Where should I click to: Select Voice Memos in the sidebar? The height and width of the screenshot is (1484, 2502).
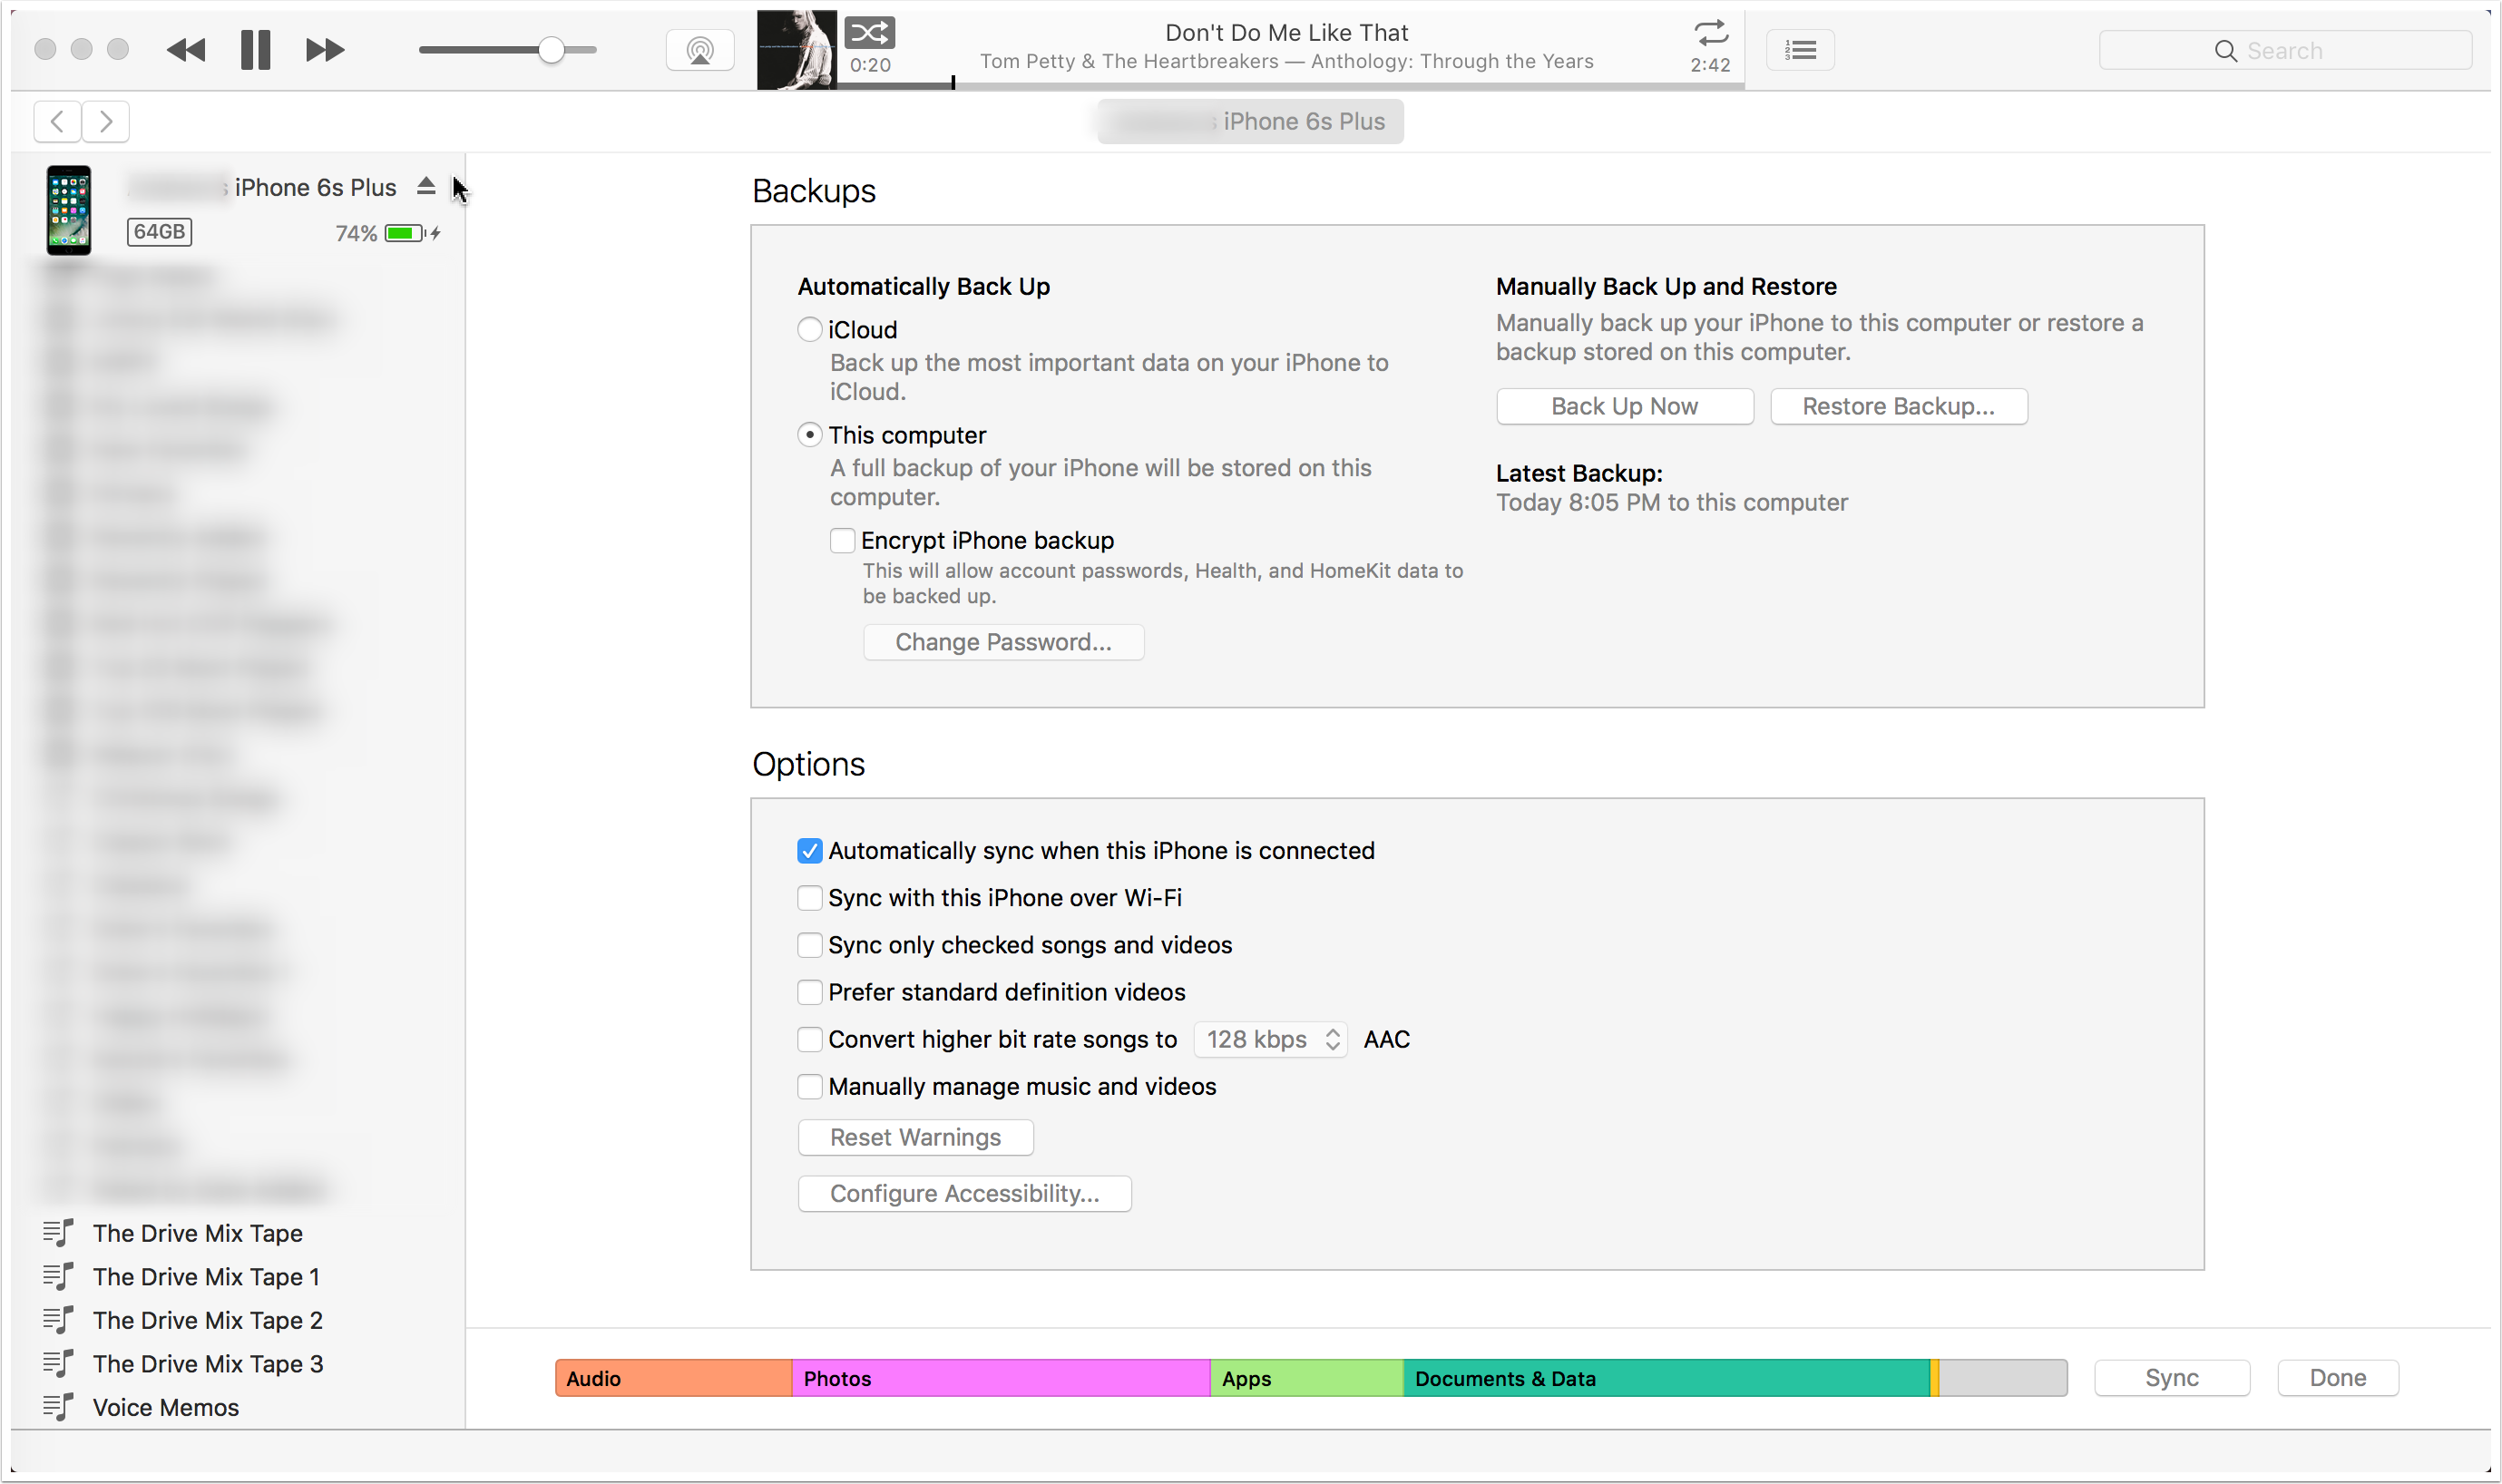pyautogui.click(x=165, y=1407)
